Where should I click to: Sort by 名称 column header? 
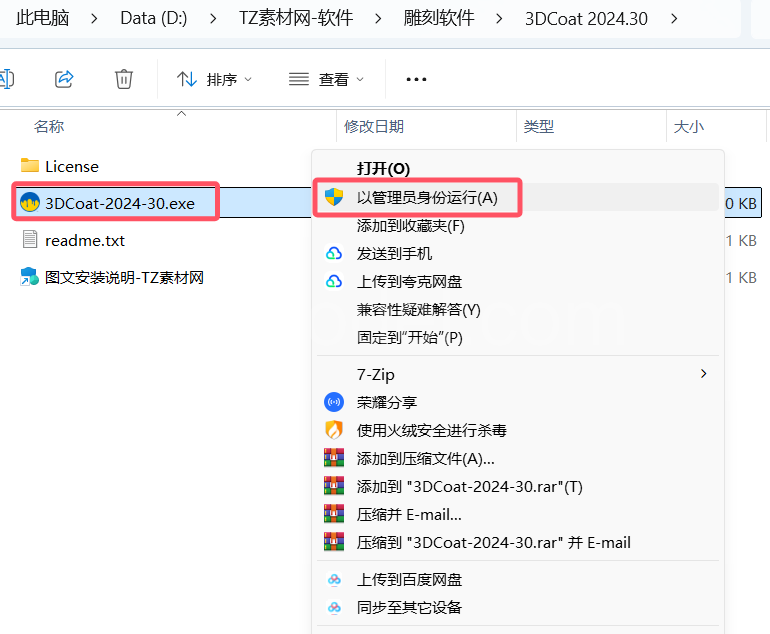(x=49, y=127)
